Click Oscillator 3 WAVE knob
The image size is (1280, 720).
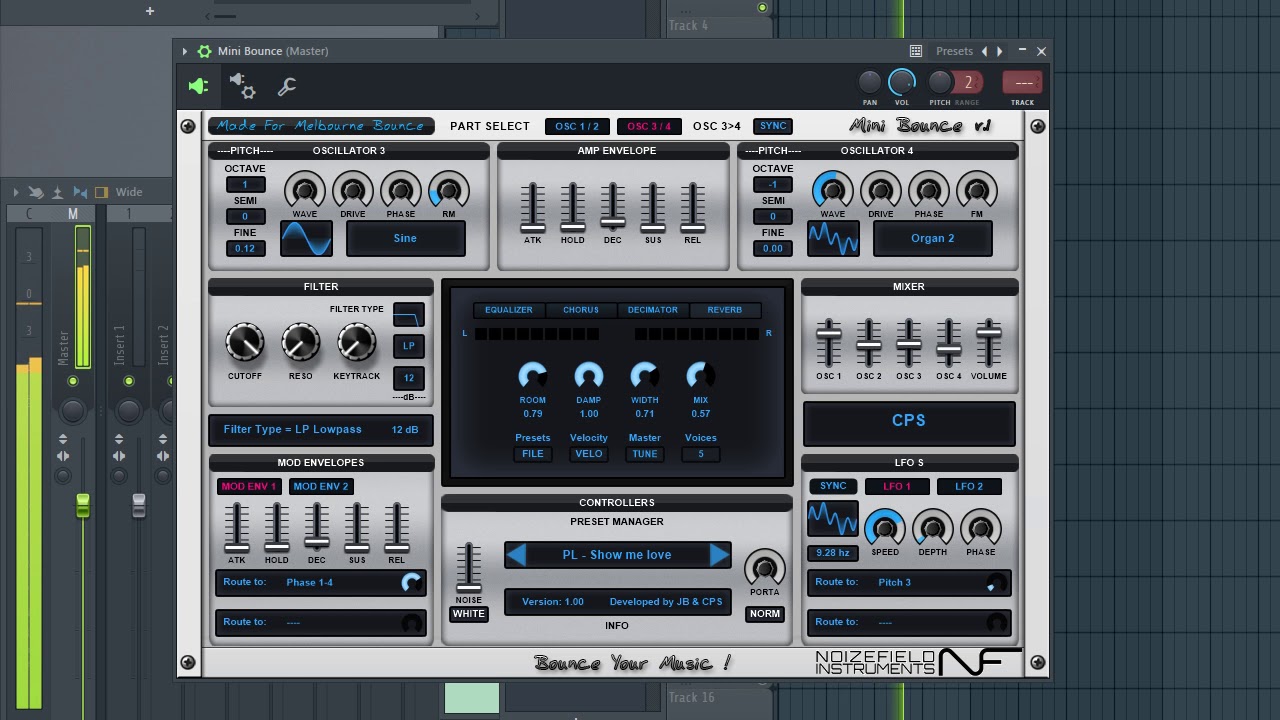point(305,190)
